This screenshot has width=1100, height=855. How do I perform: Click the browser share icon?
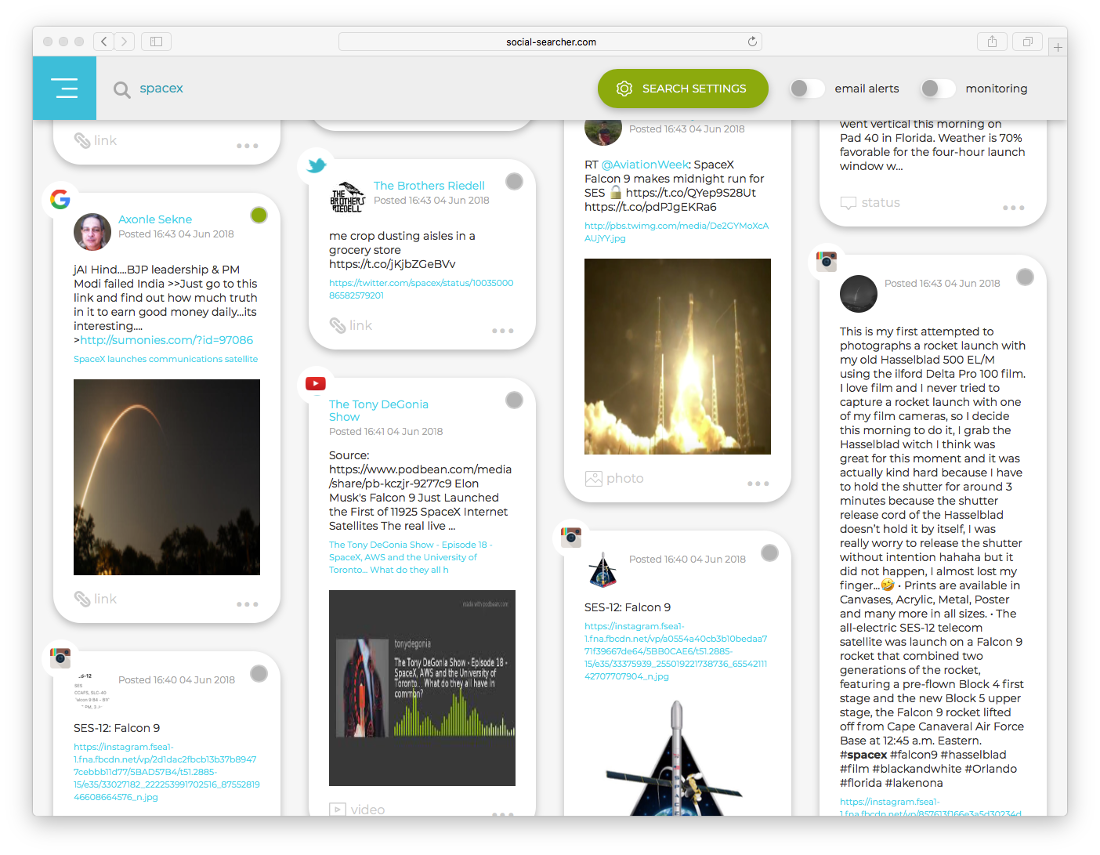(992, 41)
